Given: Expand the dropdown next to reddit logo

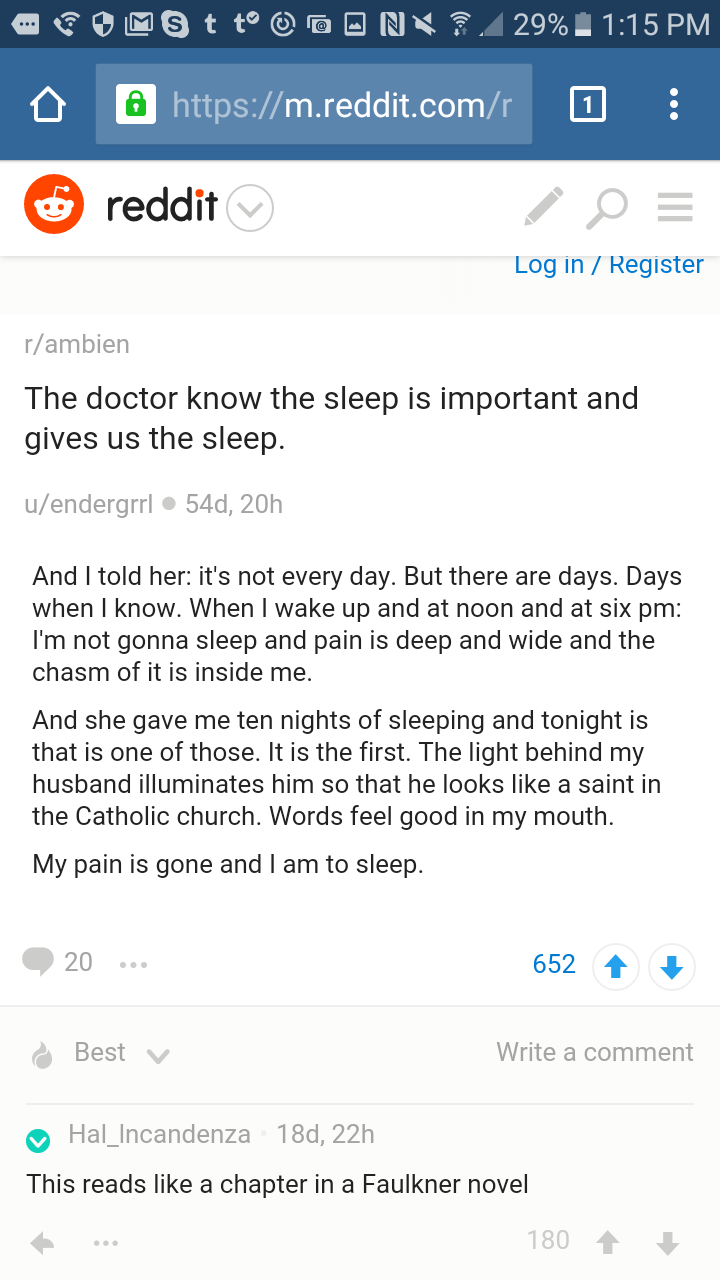Looking at the screenshot, I should point(250,208).
